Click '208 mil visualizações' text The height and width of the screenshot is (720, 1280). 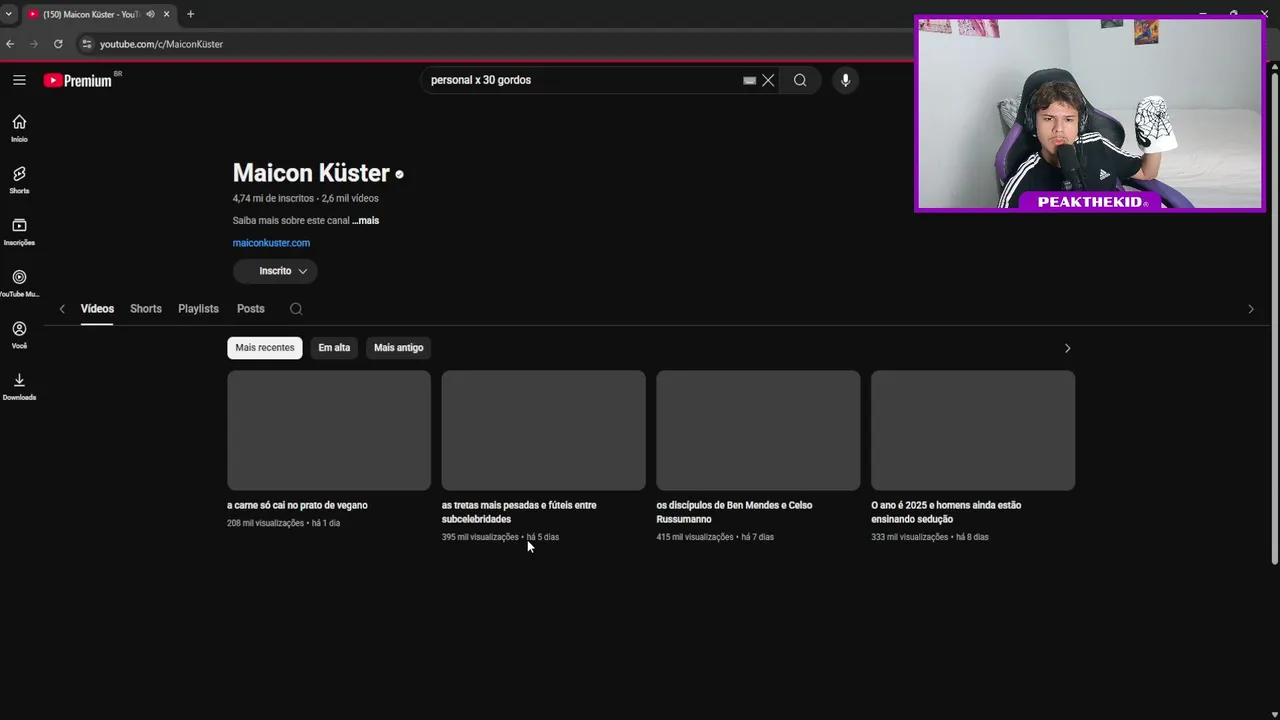tap(265, 523)
